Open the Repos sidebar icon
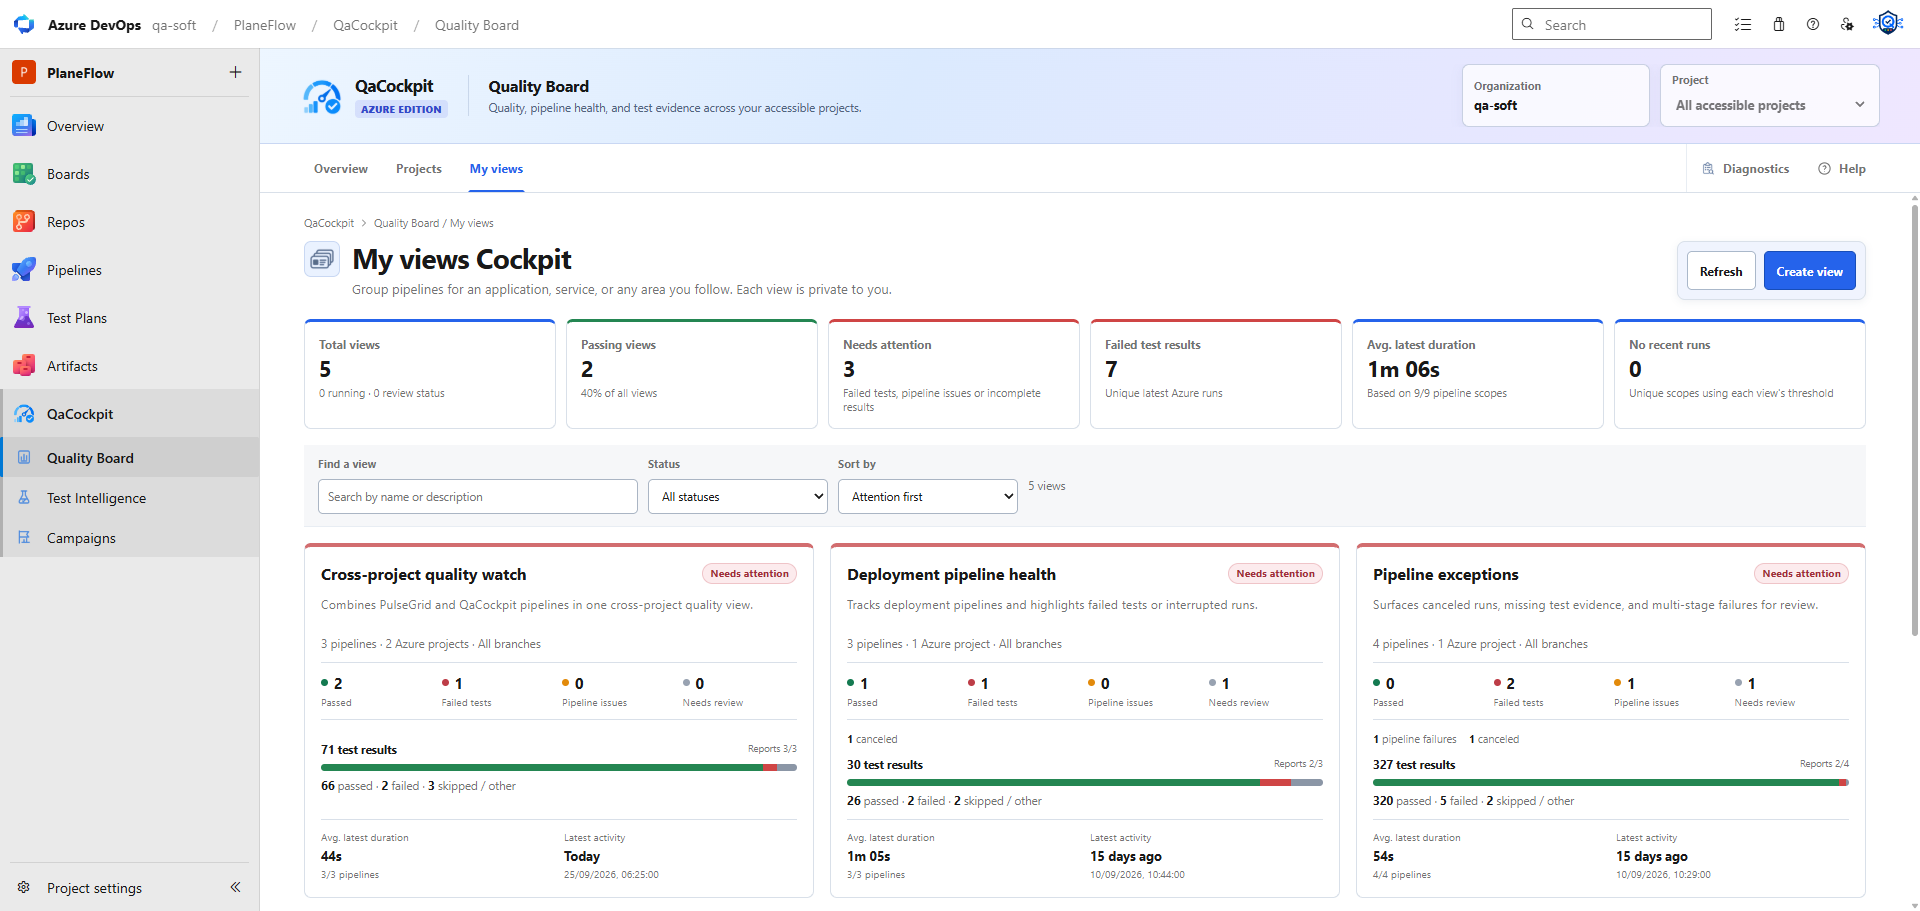Viewport: 1920px width, 911px height. pos(24,222)
